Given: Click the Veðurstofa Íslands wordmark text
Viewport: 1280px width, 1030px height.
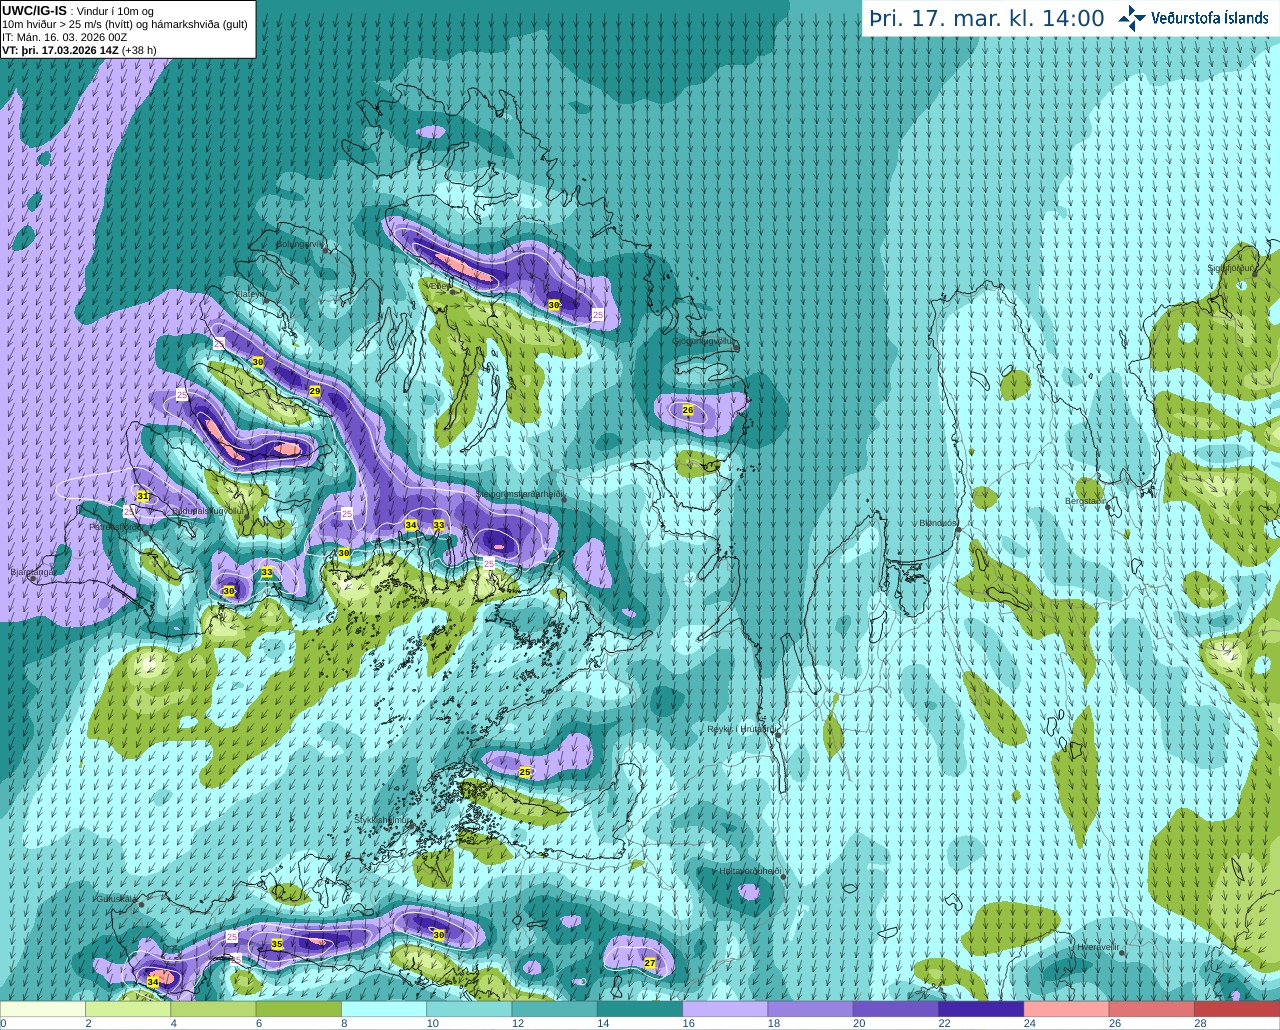Looking at the screenshot, I should [x=1209, y=18].
